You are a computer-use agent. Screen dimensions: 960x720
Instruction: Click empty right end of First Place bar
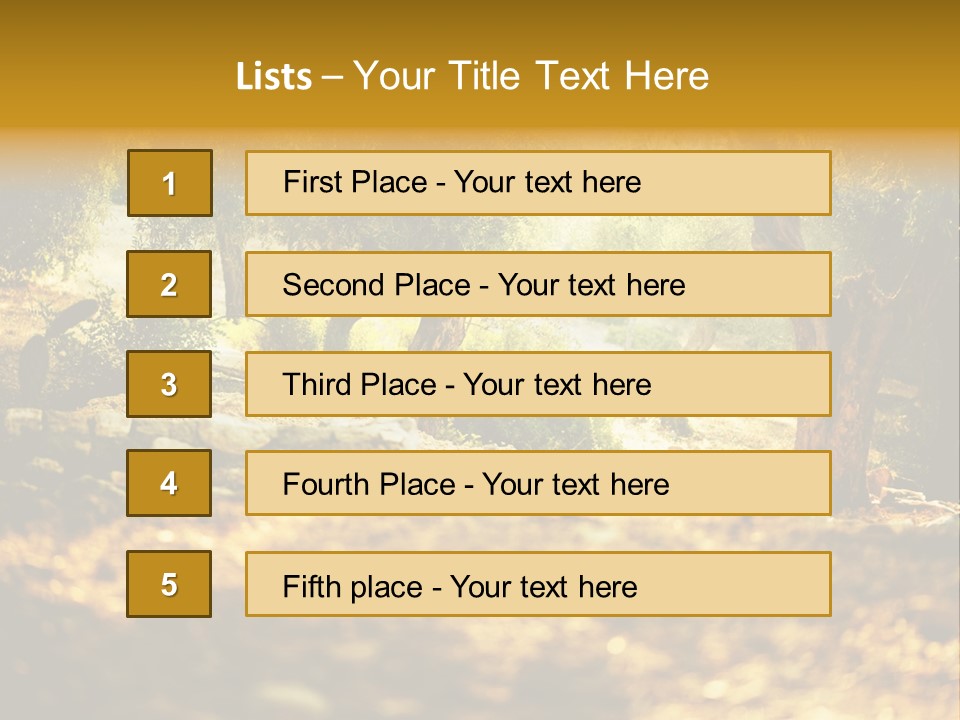tap(760, 183)
